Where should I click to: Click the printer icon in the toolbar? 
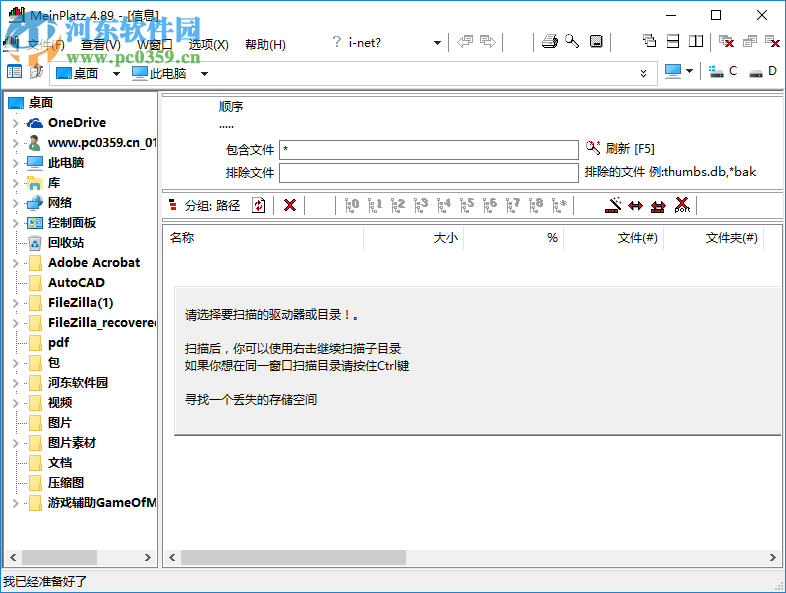tap(550, 42)
